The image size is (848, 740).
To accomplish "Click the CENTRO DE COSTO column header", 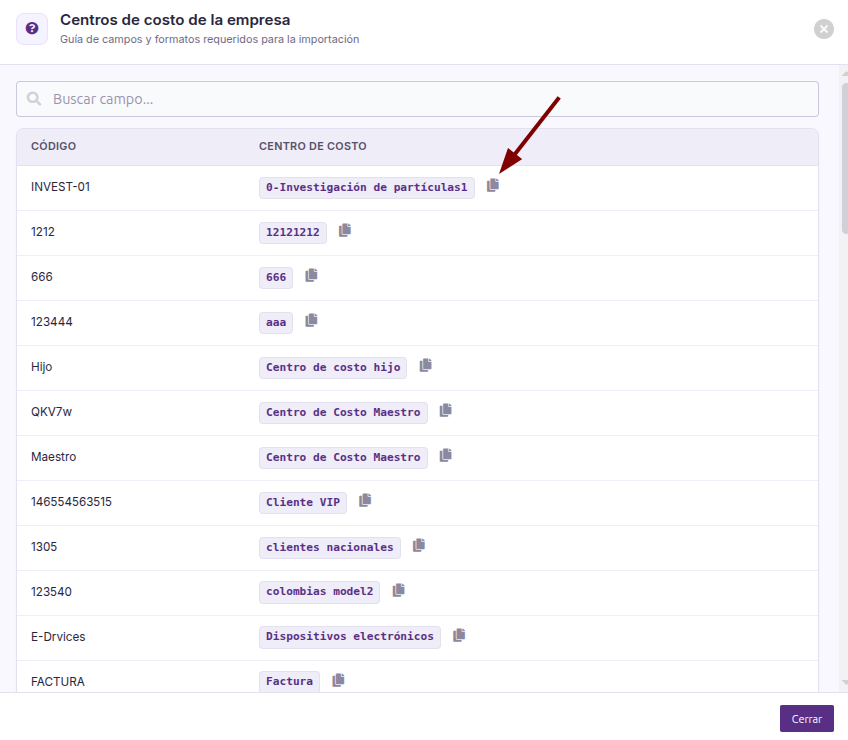I will [x=313, y=146].
